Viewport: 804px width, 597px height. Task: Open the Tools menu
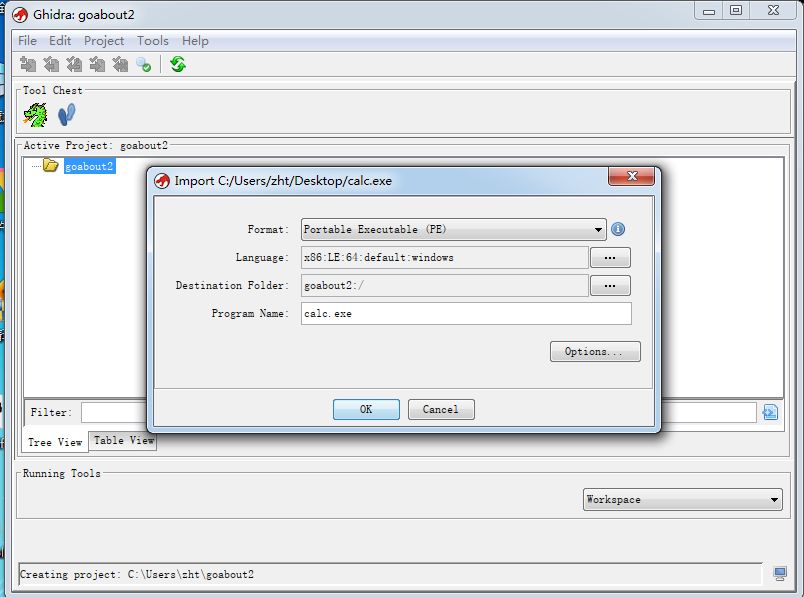click(x=152, y=41)
